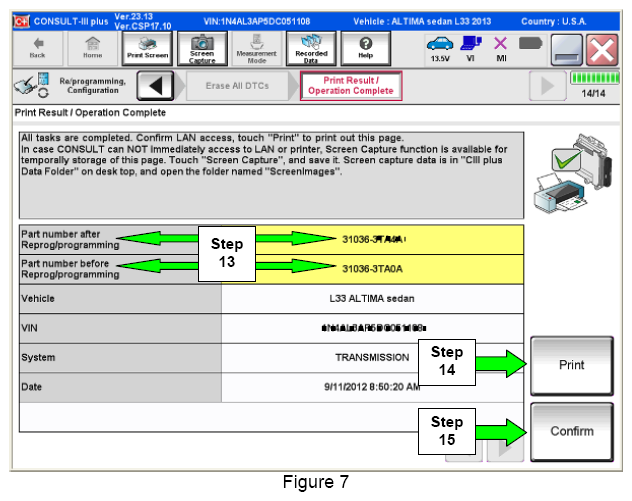
Task: Click the vehicle battery voltage car icon
Action: click(440, 44)
